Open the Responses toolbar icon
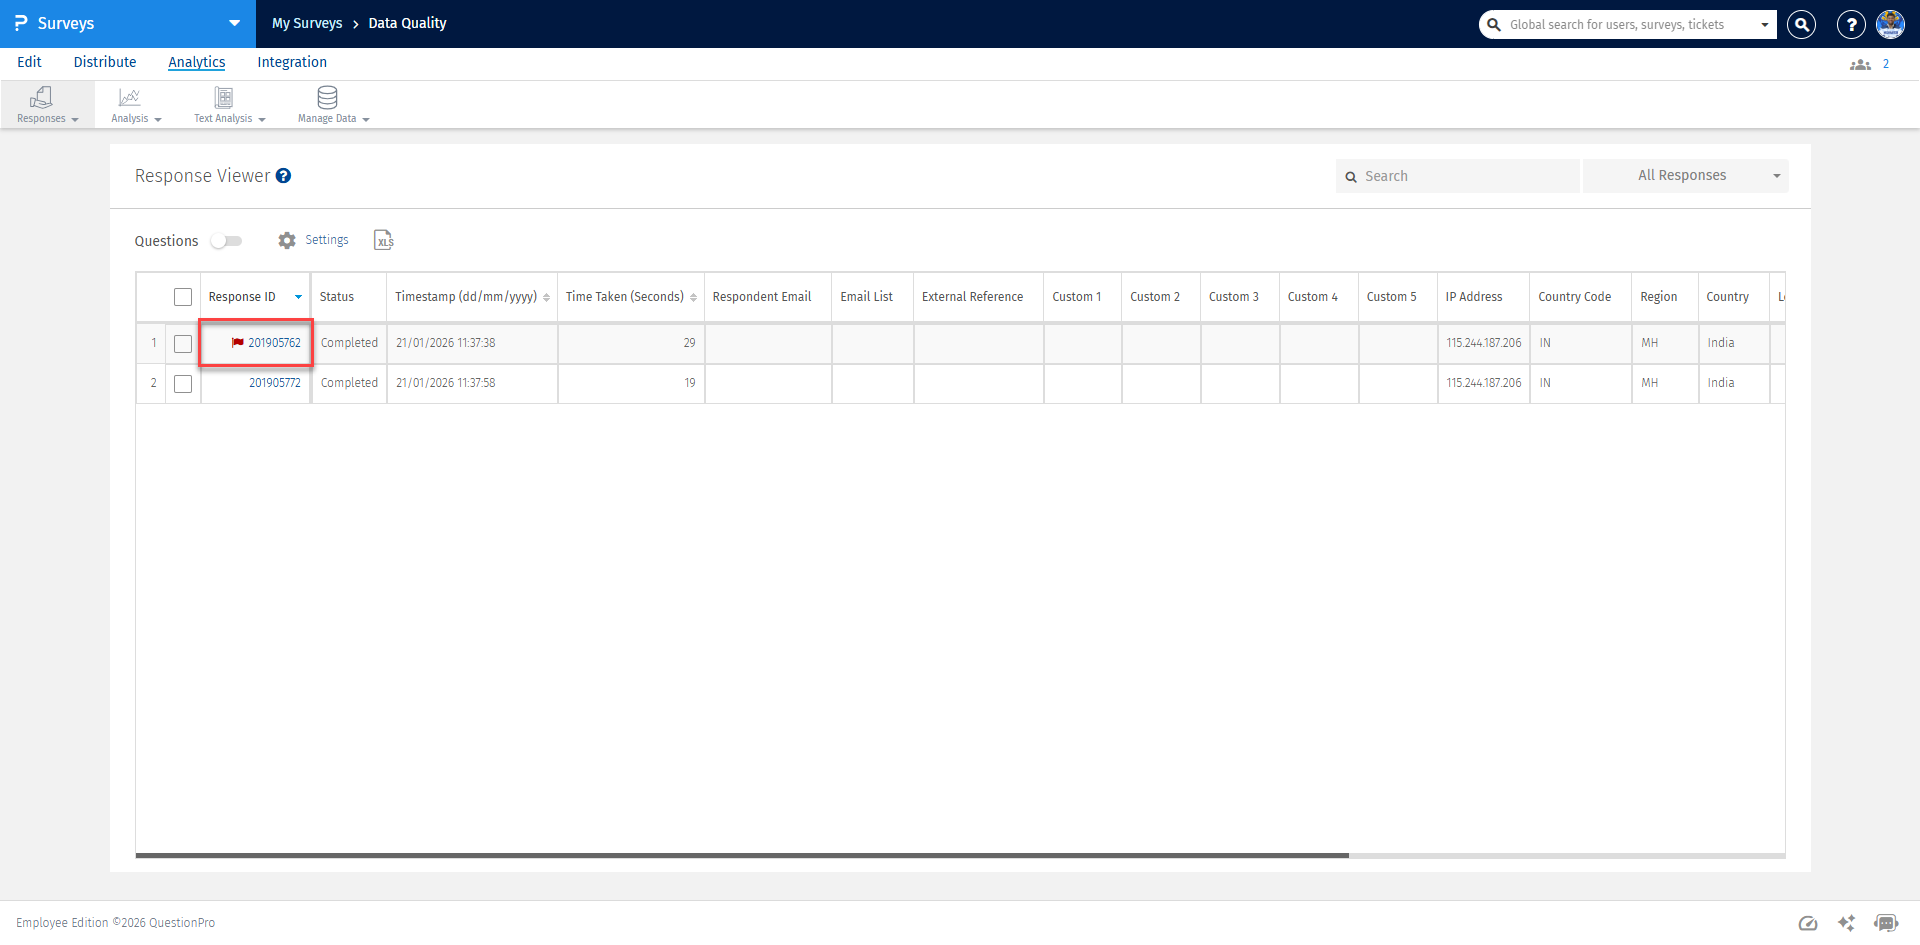 (x=41, y=97)
